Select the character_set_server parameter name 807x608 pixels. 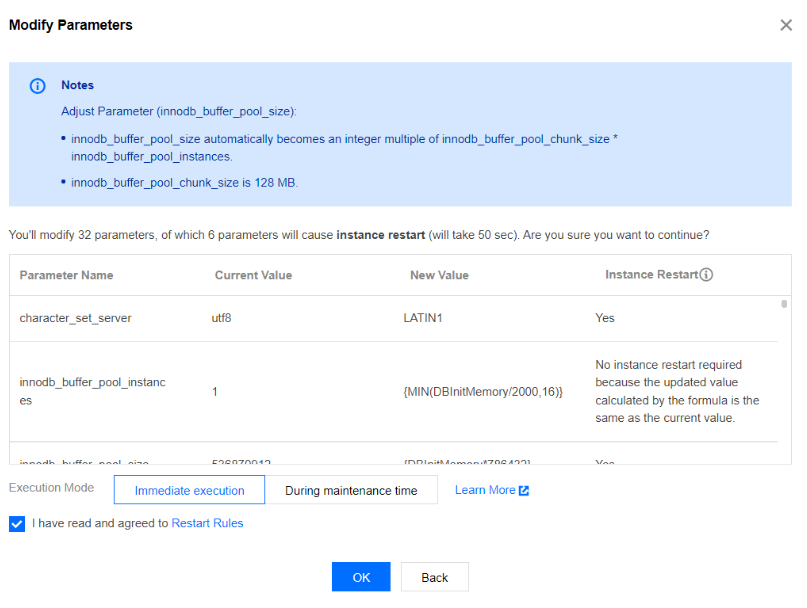75,318
